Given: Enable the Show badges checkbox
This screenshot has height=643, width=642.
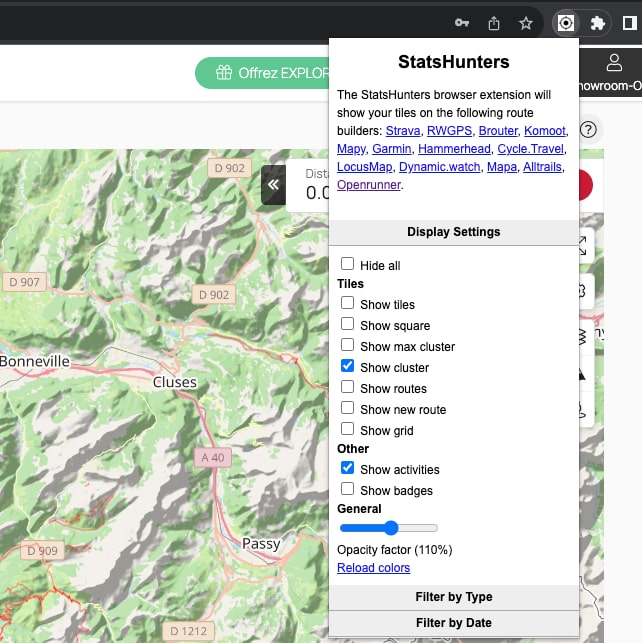Looking at the screenshot, I should (x=347, y=488).
